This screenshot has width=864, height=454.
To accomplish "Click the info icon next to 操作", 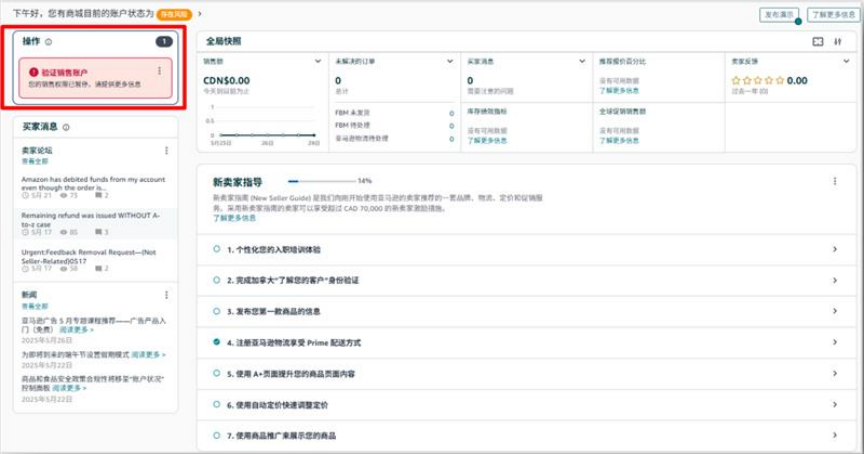I will 48,42.
